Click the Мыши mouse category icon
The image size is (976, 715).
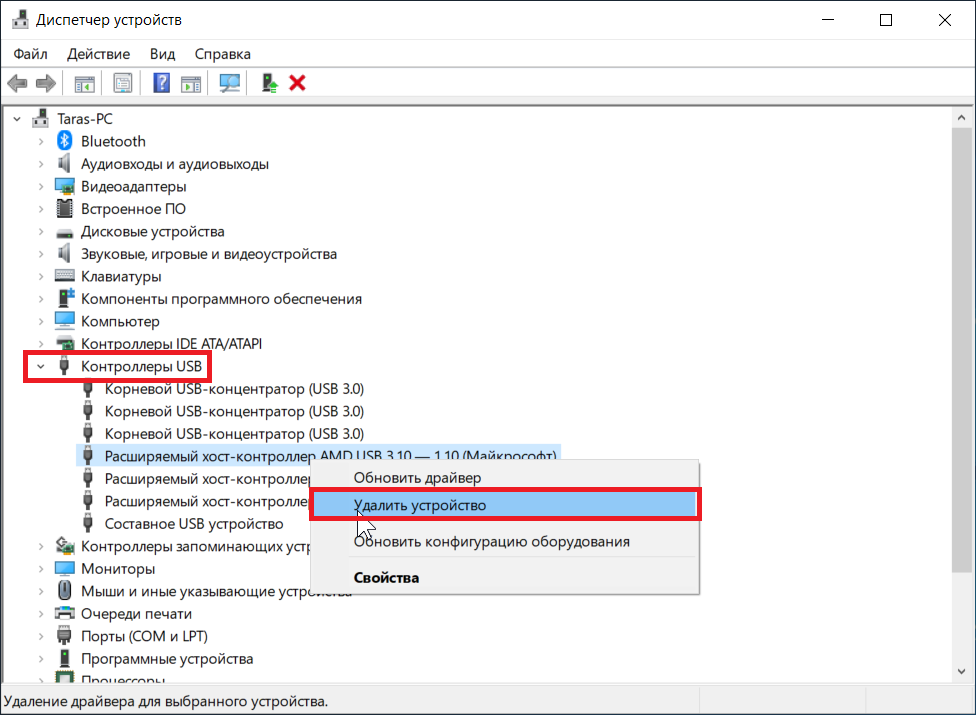(64, 590)
